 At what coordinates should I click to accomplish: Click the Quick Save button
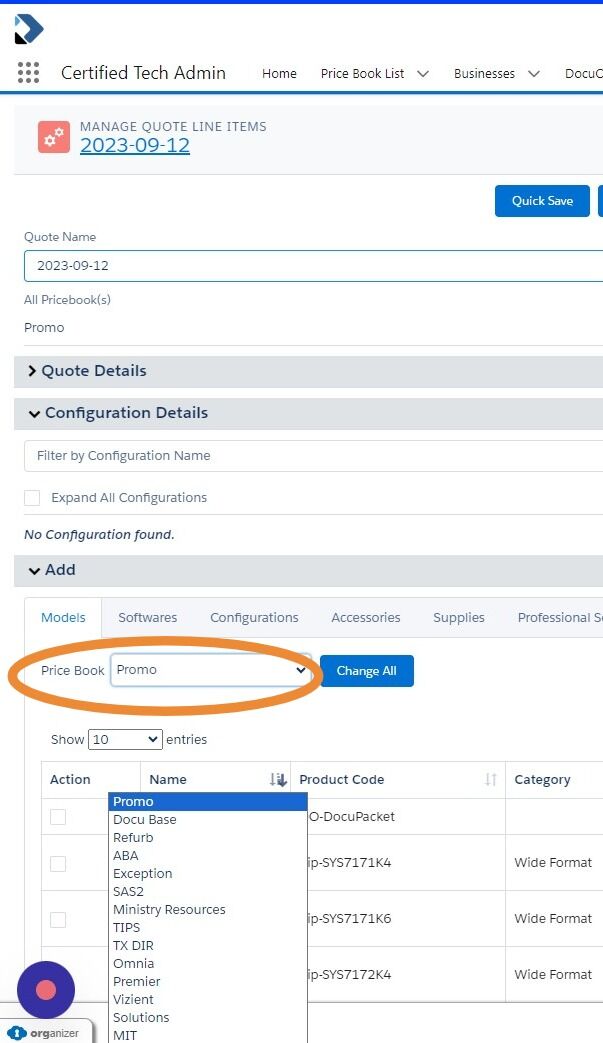tap(542, 201)
